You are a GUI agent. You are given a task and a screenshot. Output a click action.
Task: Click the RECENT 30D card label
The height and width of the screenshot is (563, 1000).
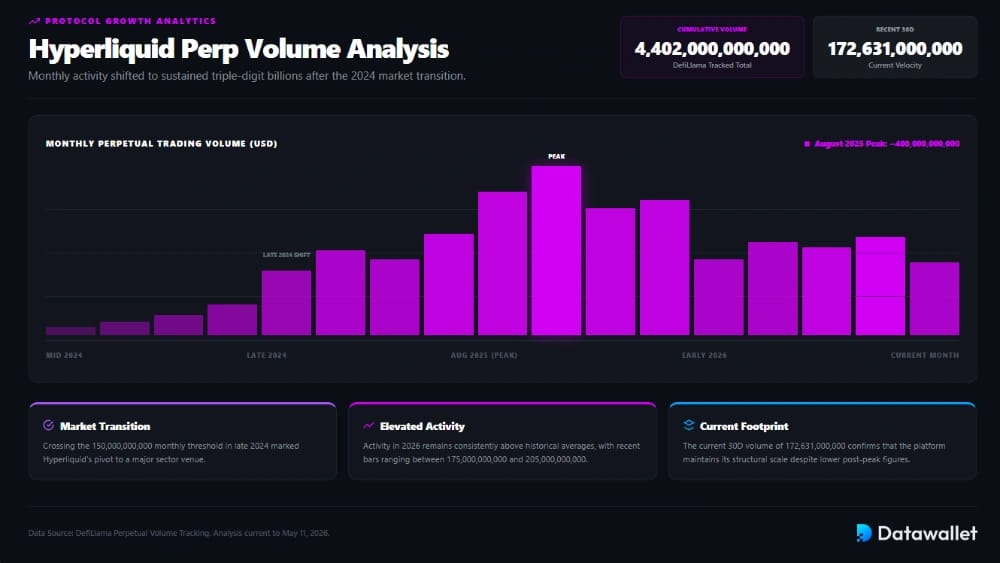(x=895, y=29)
